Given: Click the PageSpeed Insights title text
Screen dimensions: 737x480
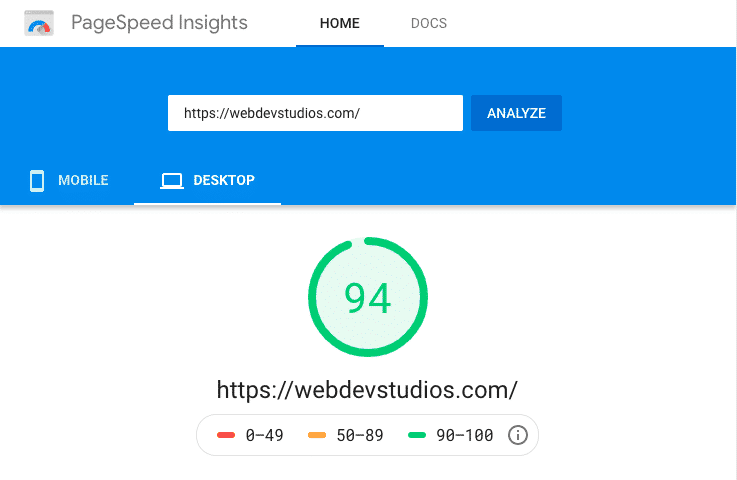Looking at the screenshot, I should coord(159,23).
